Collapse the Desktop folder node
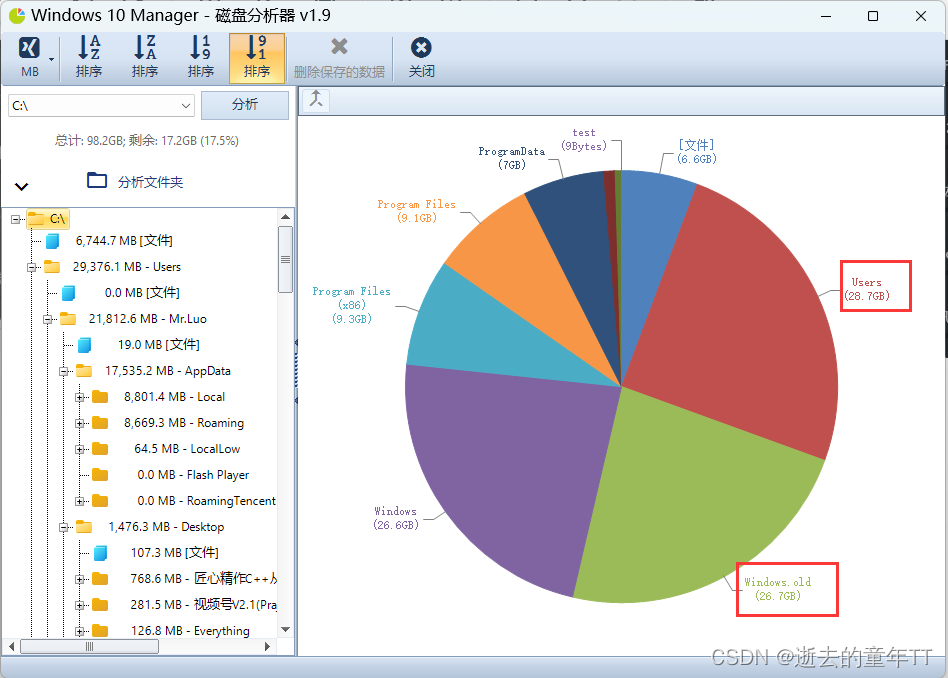 pos(63,527)
